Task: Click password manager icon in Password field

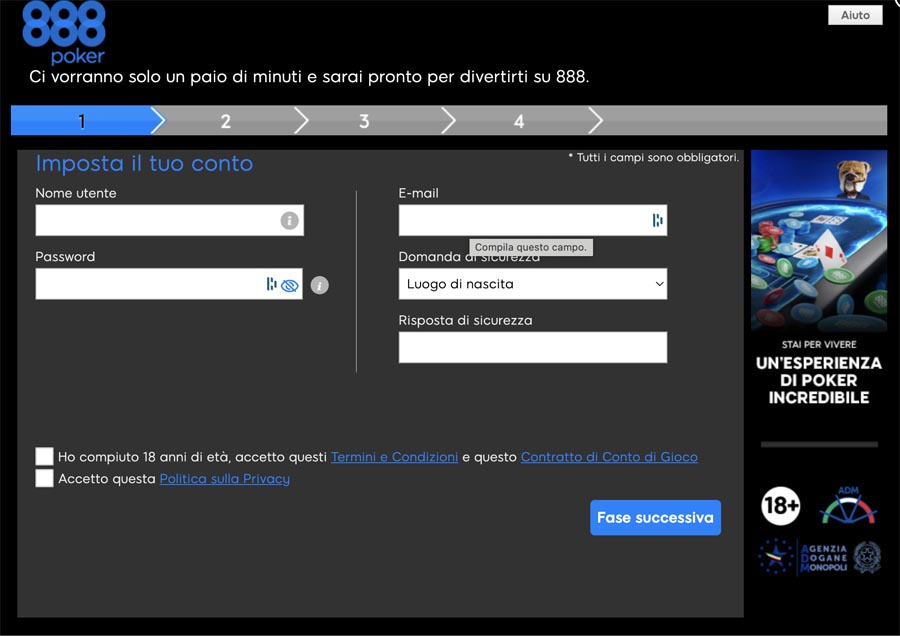Action: [271, 284]
